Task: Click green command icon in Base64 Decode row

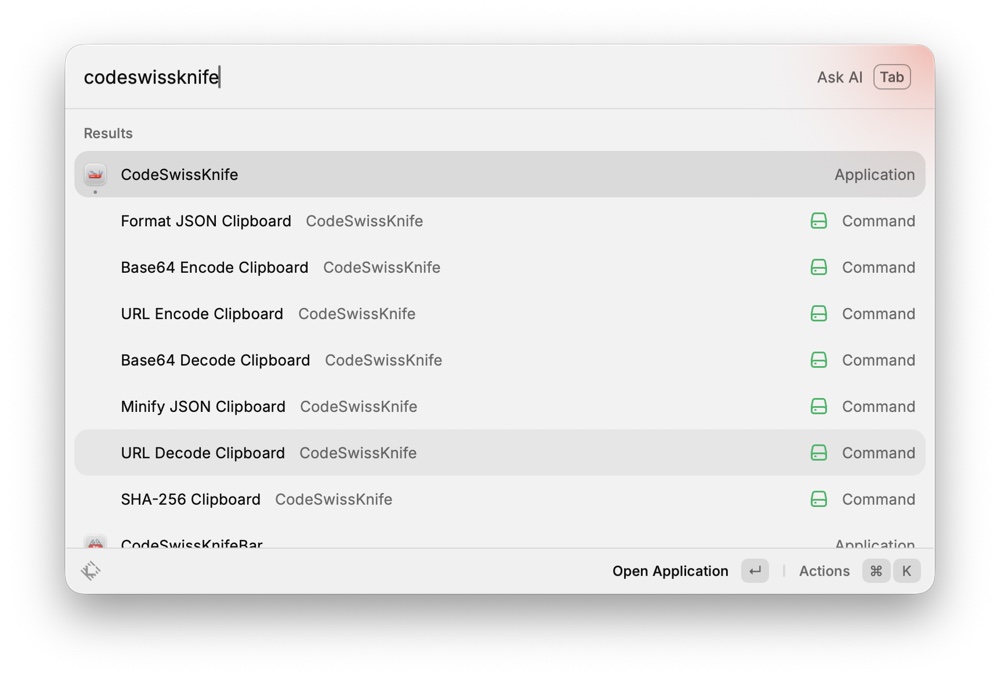Action: [x=818, y=360]
